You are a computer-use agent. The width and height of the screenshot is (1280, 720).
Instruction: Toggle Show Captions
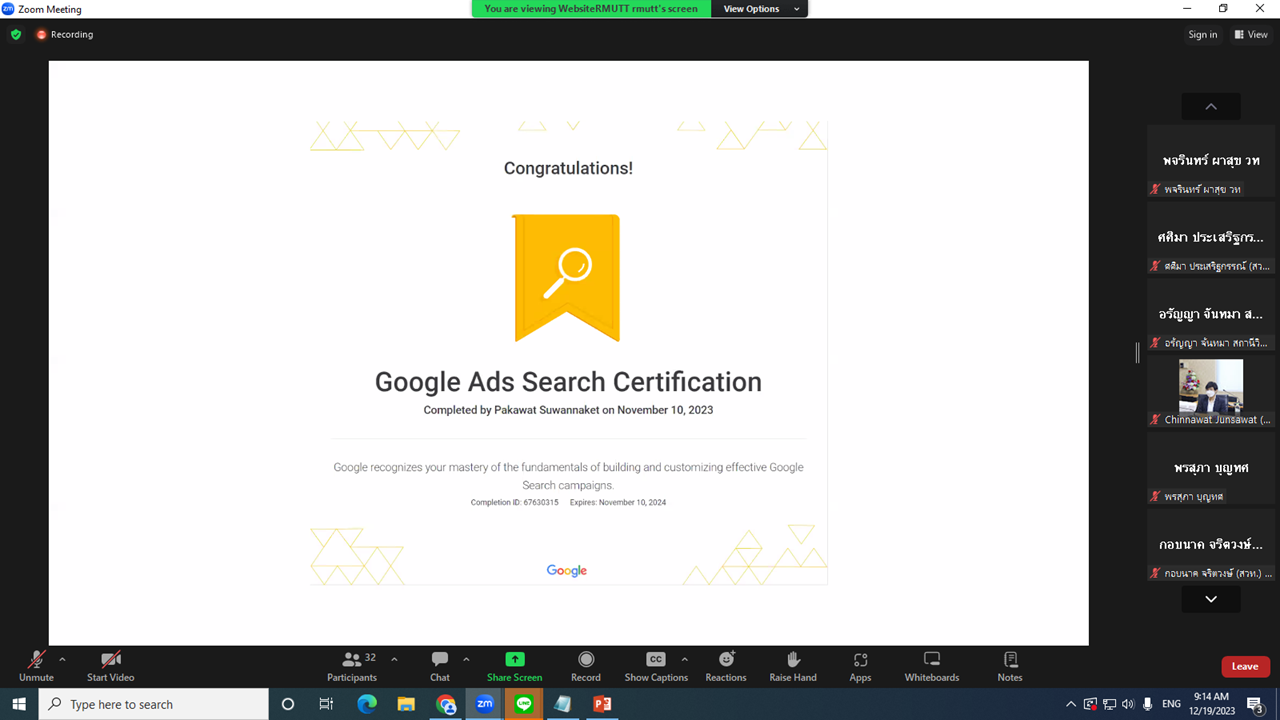656,666
